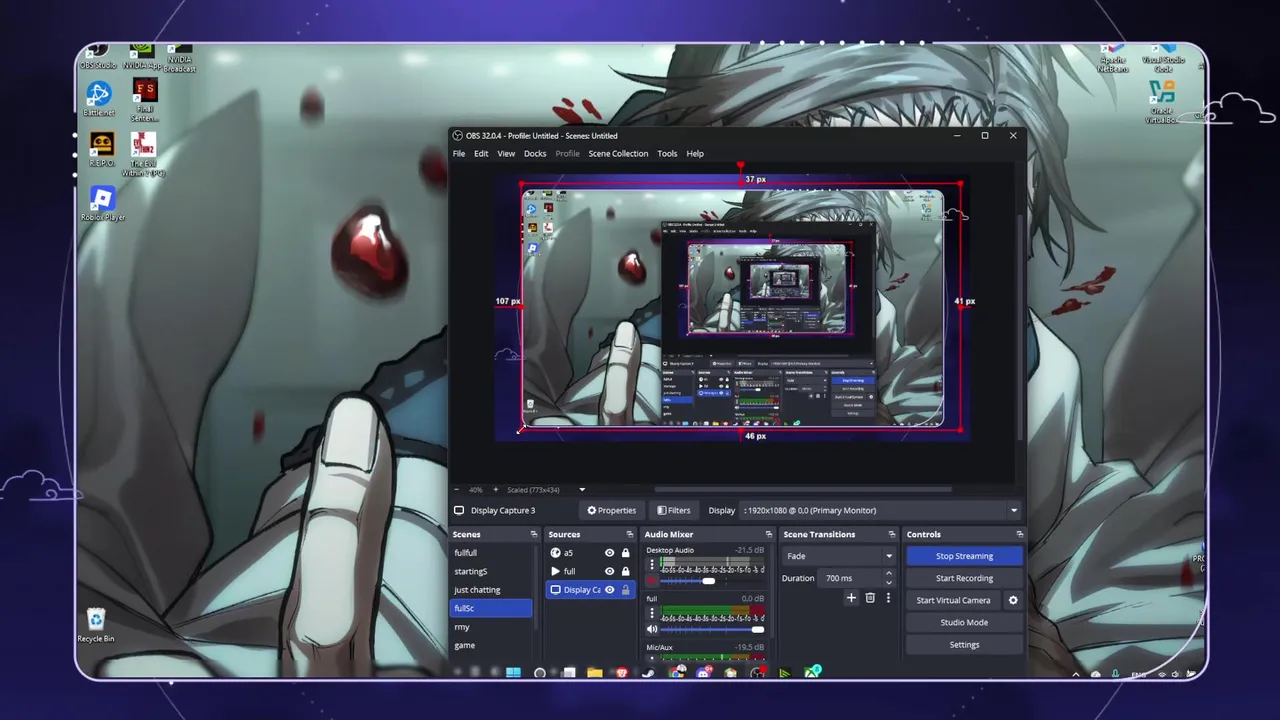Pop out the Scene Transitions dock
Screen dimensions: 1280x720
point(892,534)
